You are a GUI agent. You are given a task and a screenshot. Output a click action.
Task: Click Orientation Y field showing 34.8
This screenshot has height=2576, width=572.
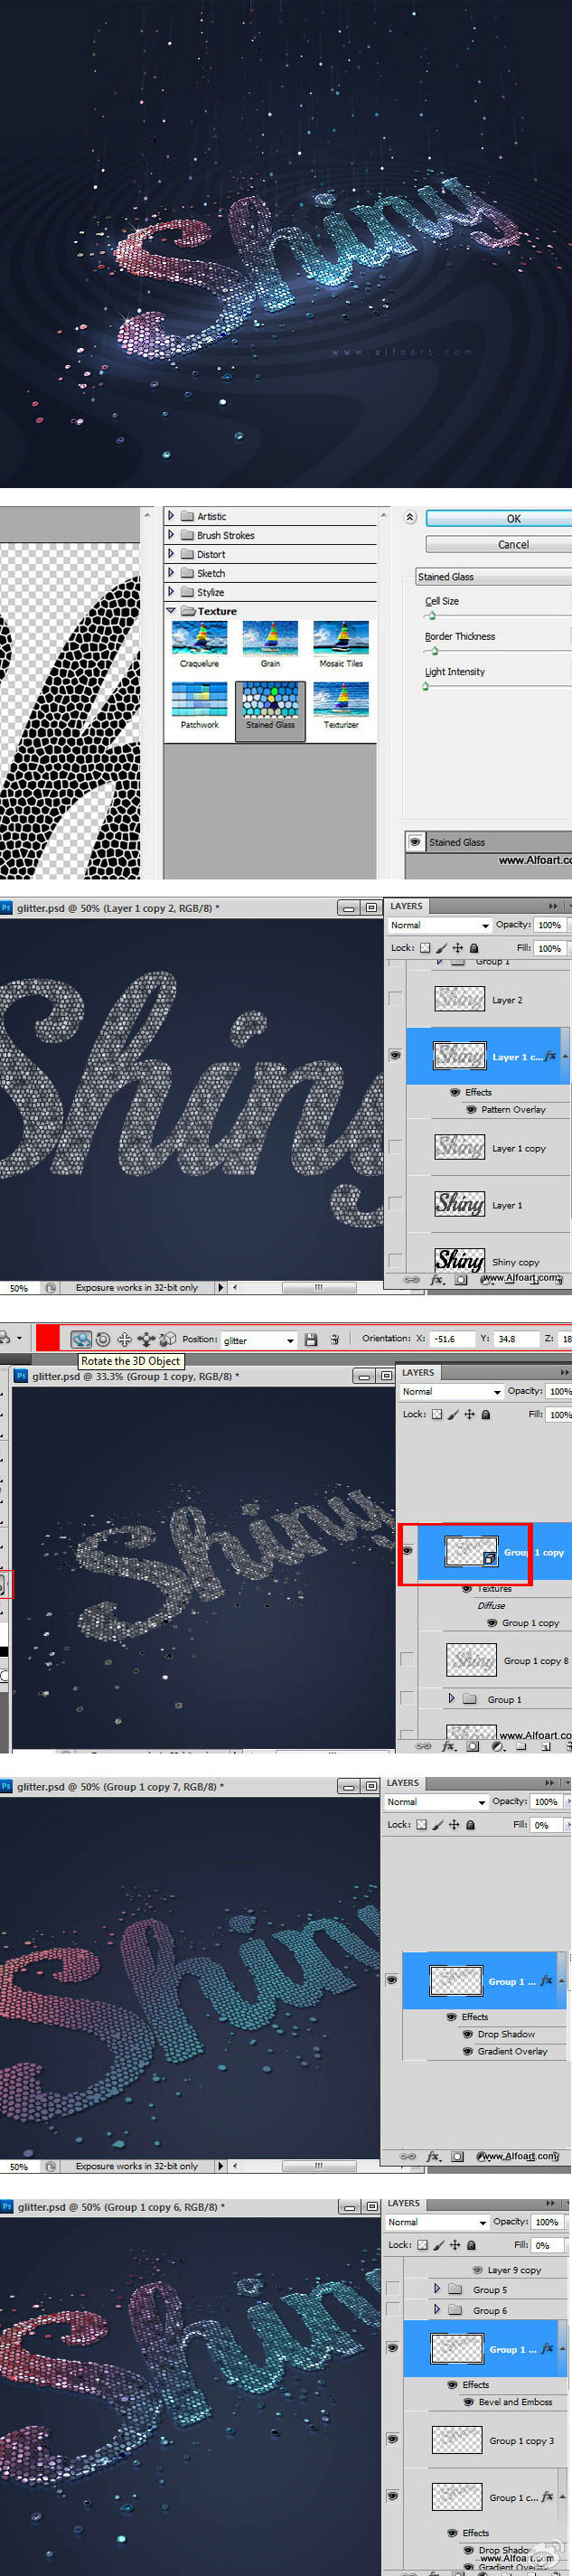515,1339
